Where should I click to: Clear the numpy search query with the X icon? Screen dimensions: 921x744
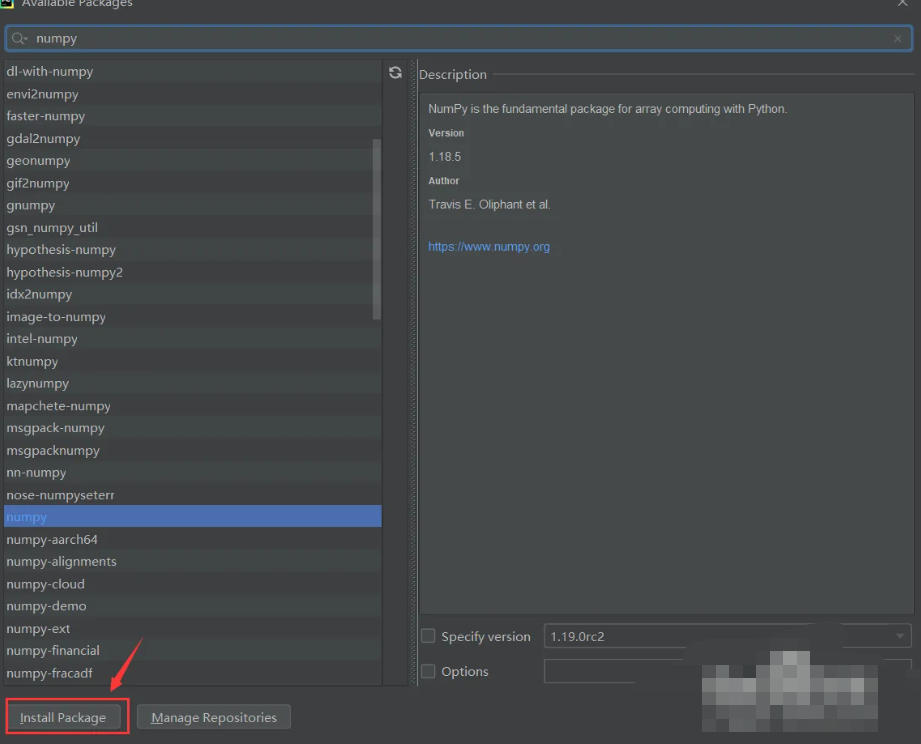[x=898, y=38]
